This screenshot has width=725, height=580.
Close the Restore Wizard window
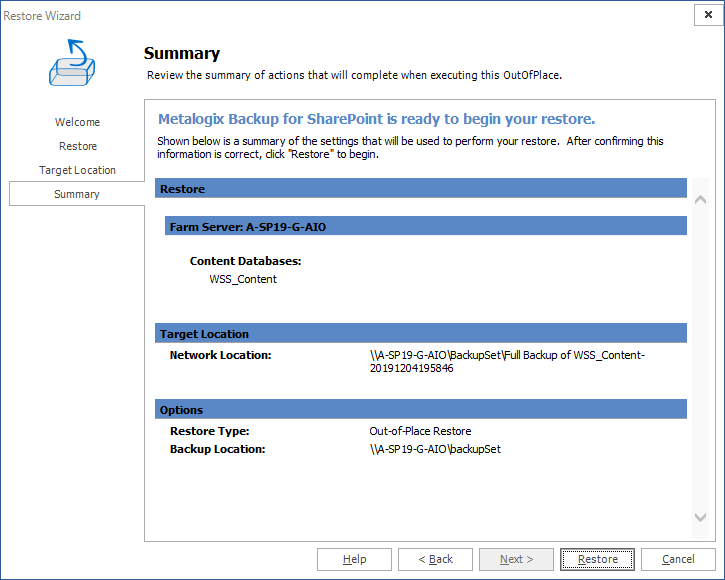708,15
